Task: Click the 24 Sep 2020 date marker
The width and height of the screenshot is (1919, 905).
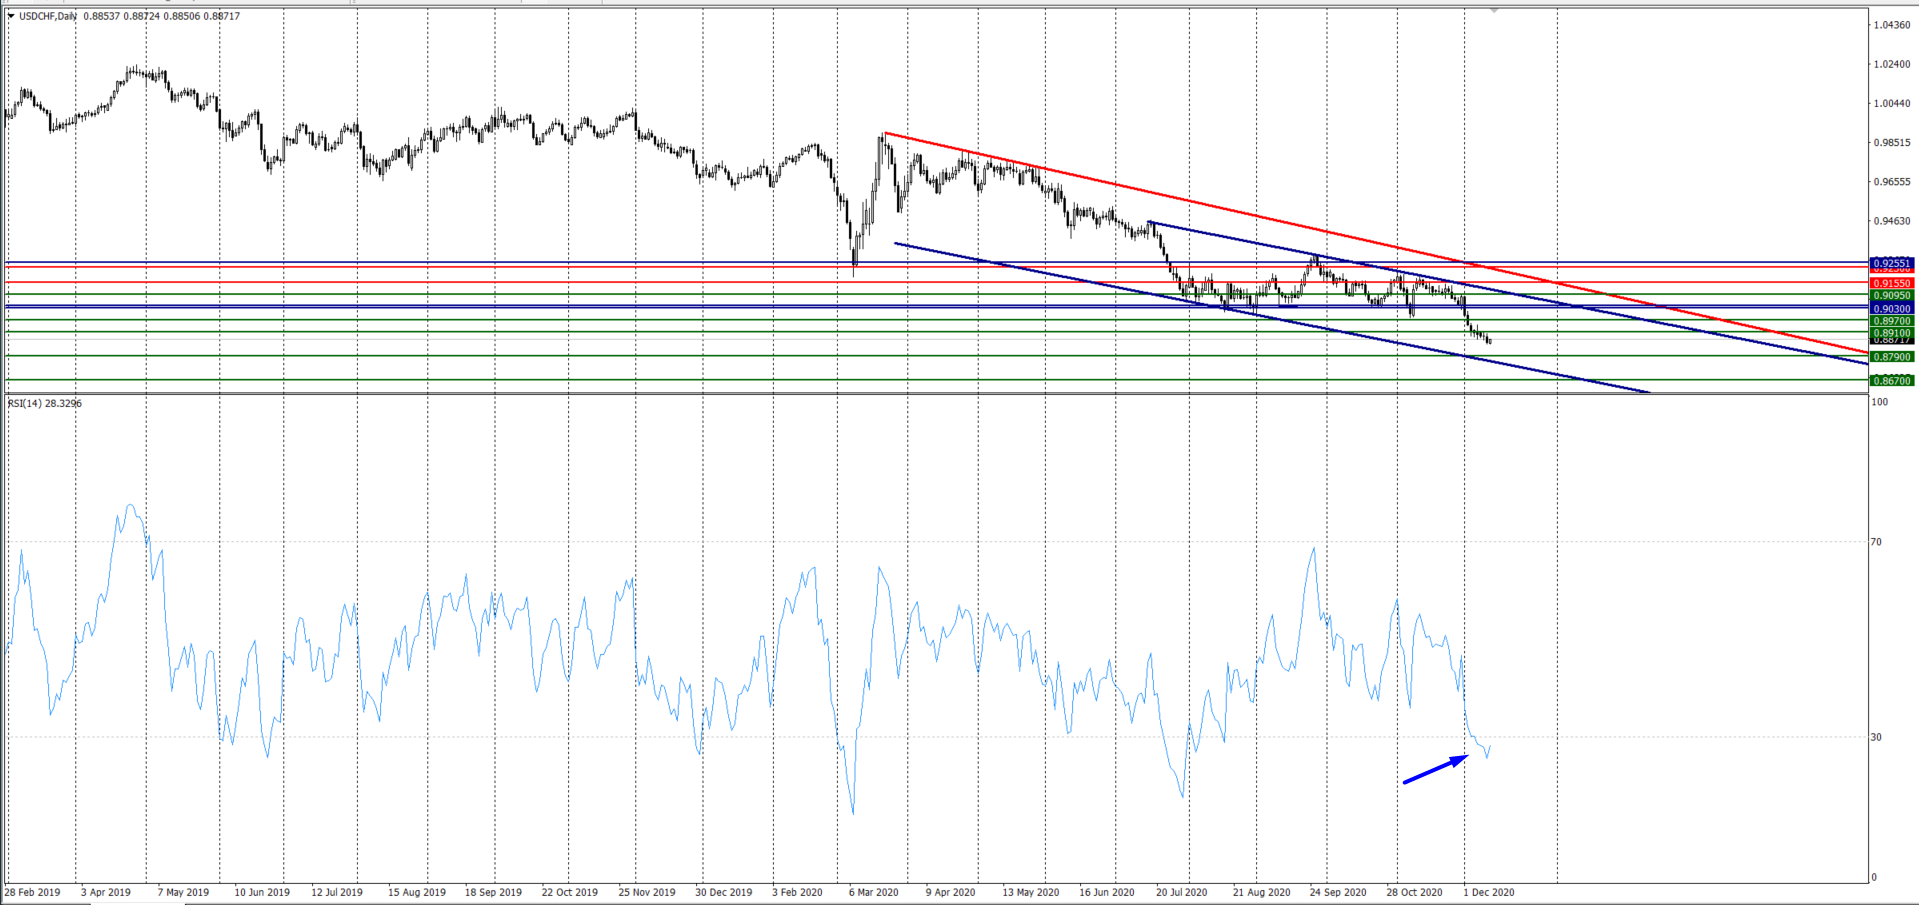Action: pos(1337,892)
